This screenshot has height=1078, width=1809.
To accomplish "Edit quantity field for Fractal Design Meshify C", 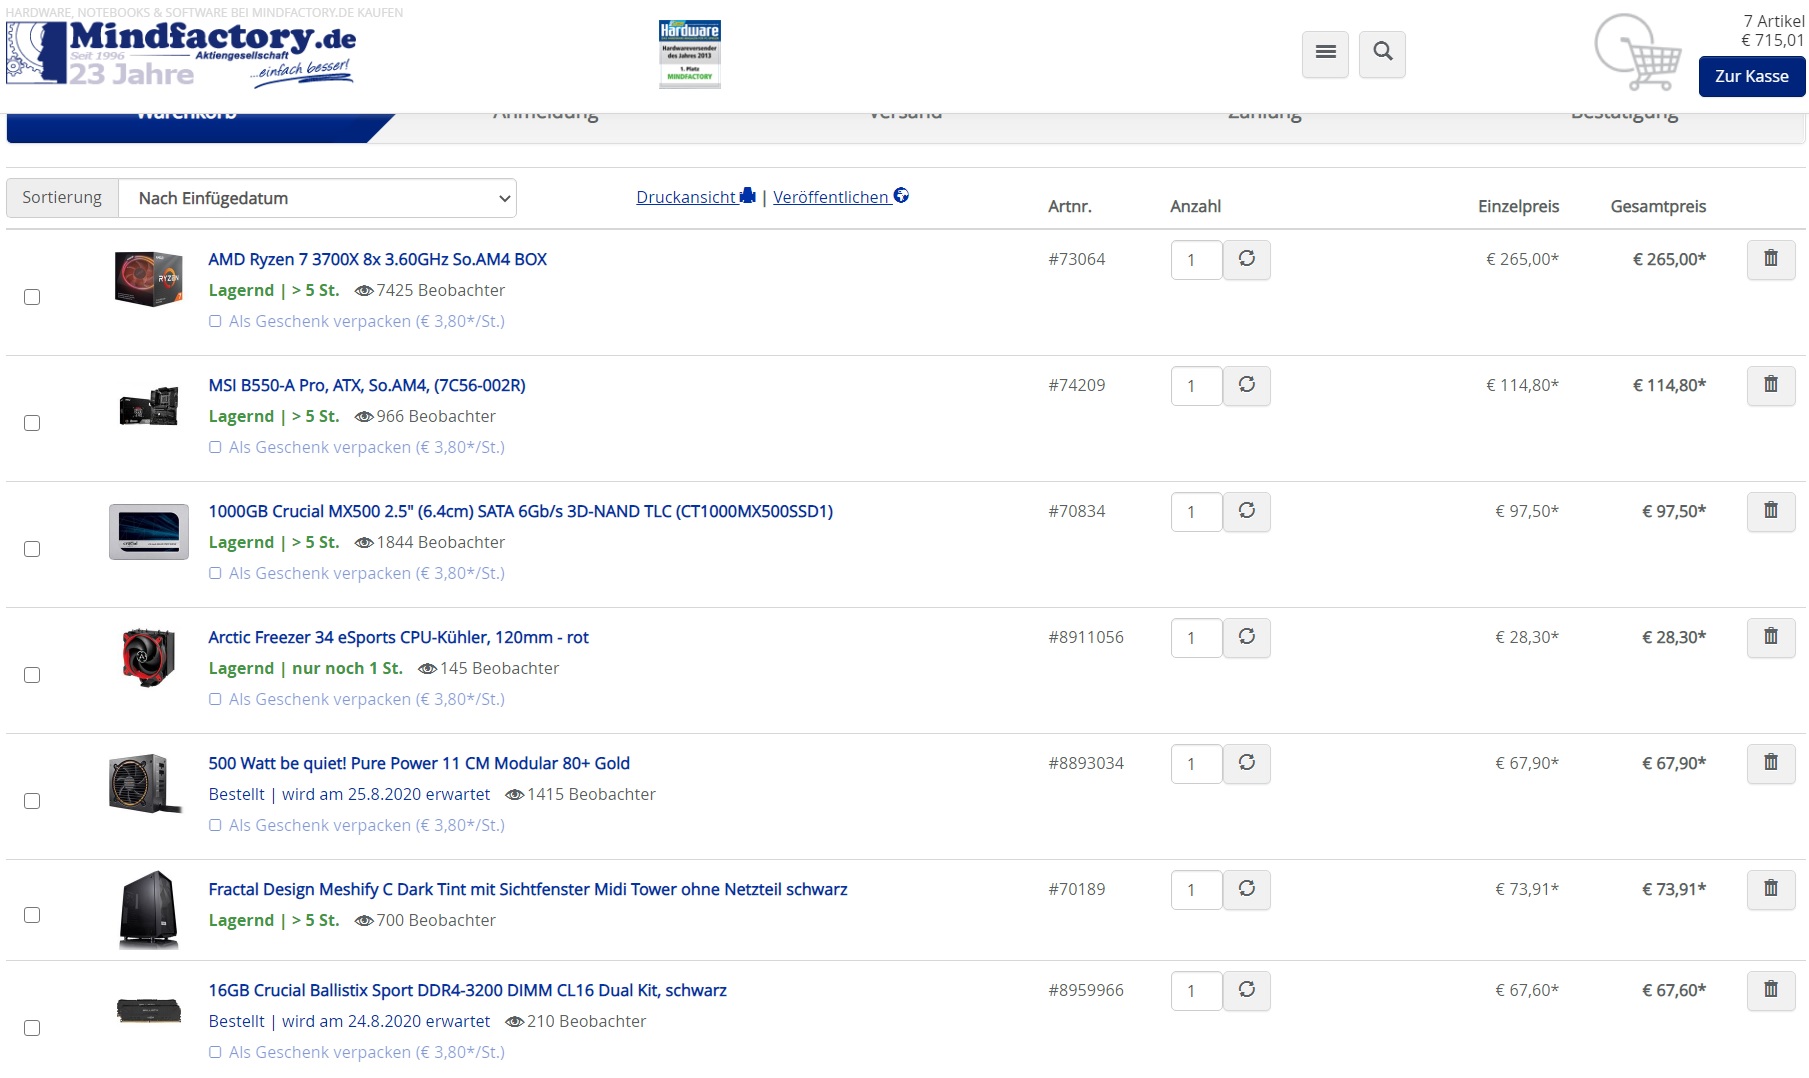I will [1196, 890].
